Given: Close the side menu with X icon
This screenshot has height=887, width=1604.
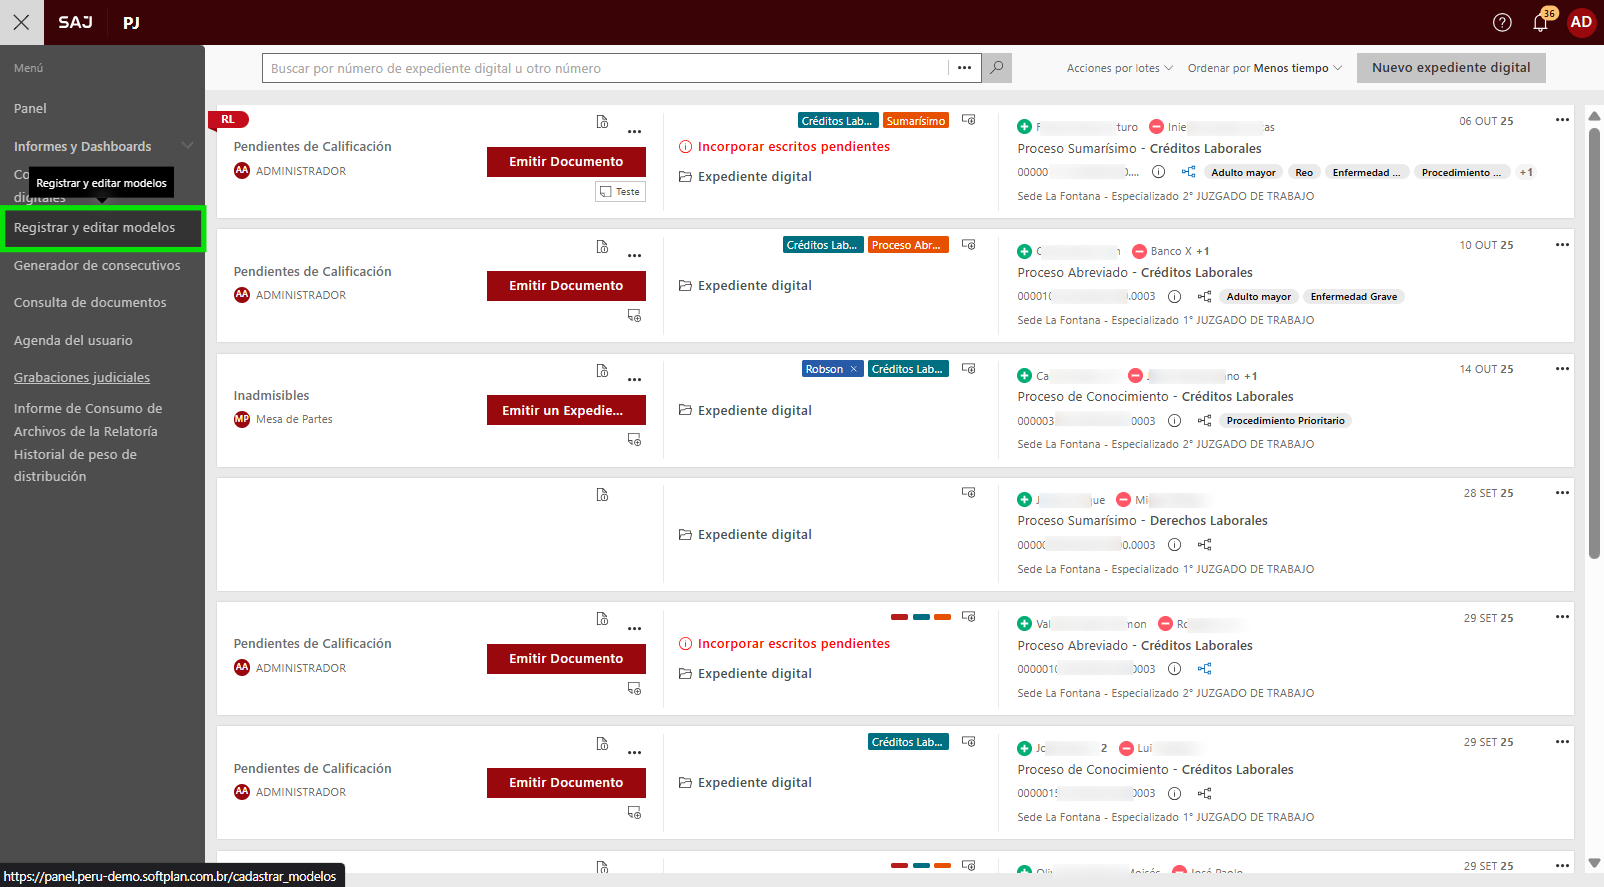Looking at the screenshot, I should point(21,22).
